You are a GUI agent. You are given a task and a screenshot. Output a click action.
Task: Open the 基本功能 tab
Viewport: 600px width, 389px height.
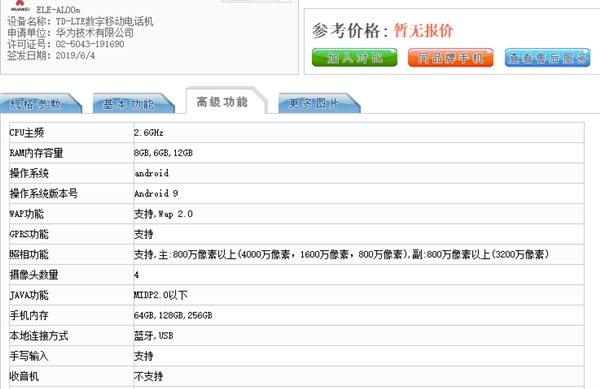tap(134, 103)
